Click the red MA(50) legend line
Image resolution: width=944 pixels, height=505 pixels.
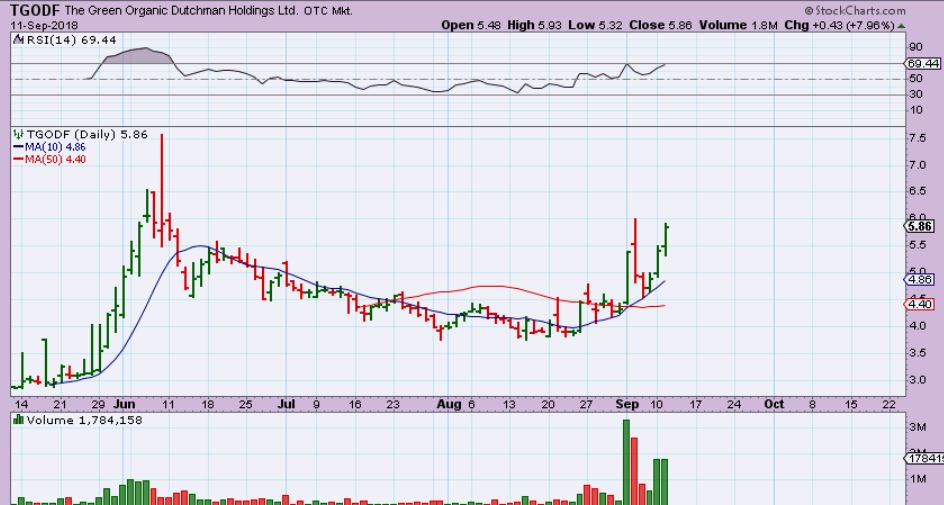pyautogui.click(x=18, y=158)
